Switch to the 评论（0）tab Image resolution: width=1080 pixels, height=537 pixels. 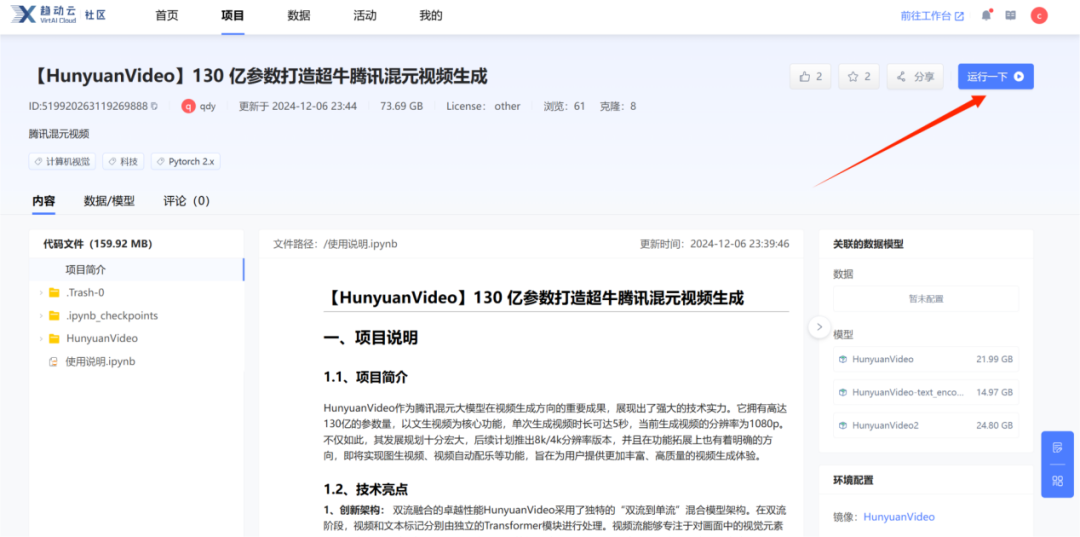point(187,201)
